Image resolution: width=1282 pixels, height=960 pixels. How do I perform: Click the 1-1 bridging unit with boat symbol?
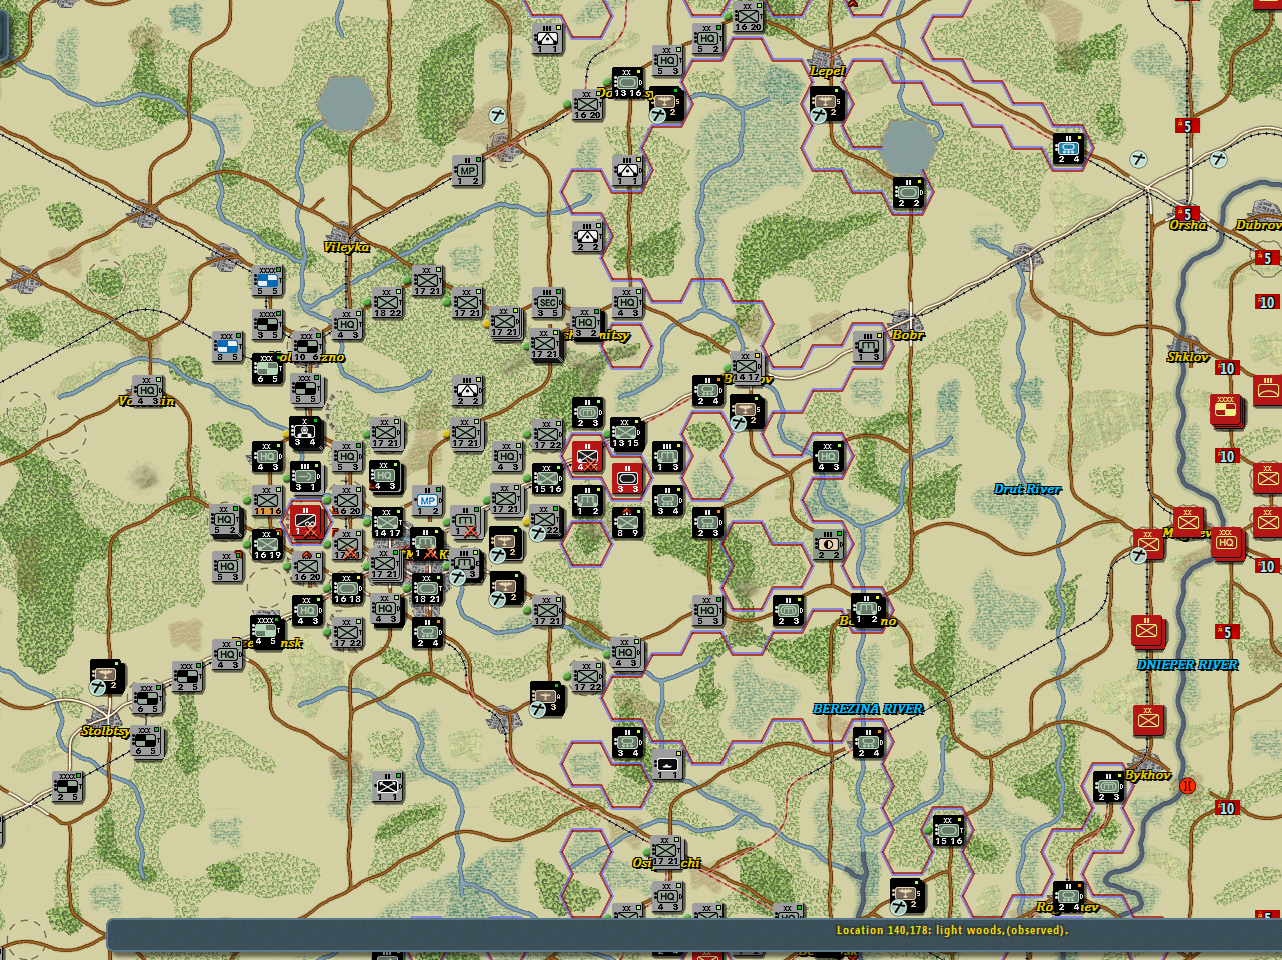pyautogui.click(x=667, y=765)
